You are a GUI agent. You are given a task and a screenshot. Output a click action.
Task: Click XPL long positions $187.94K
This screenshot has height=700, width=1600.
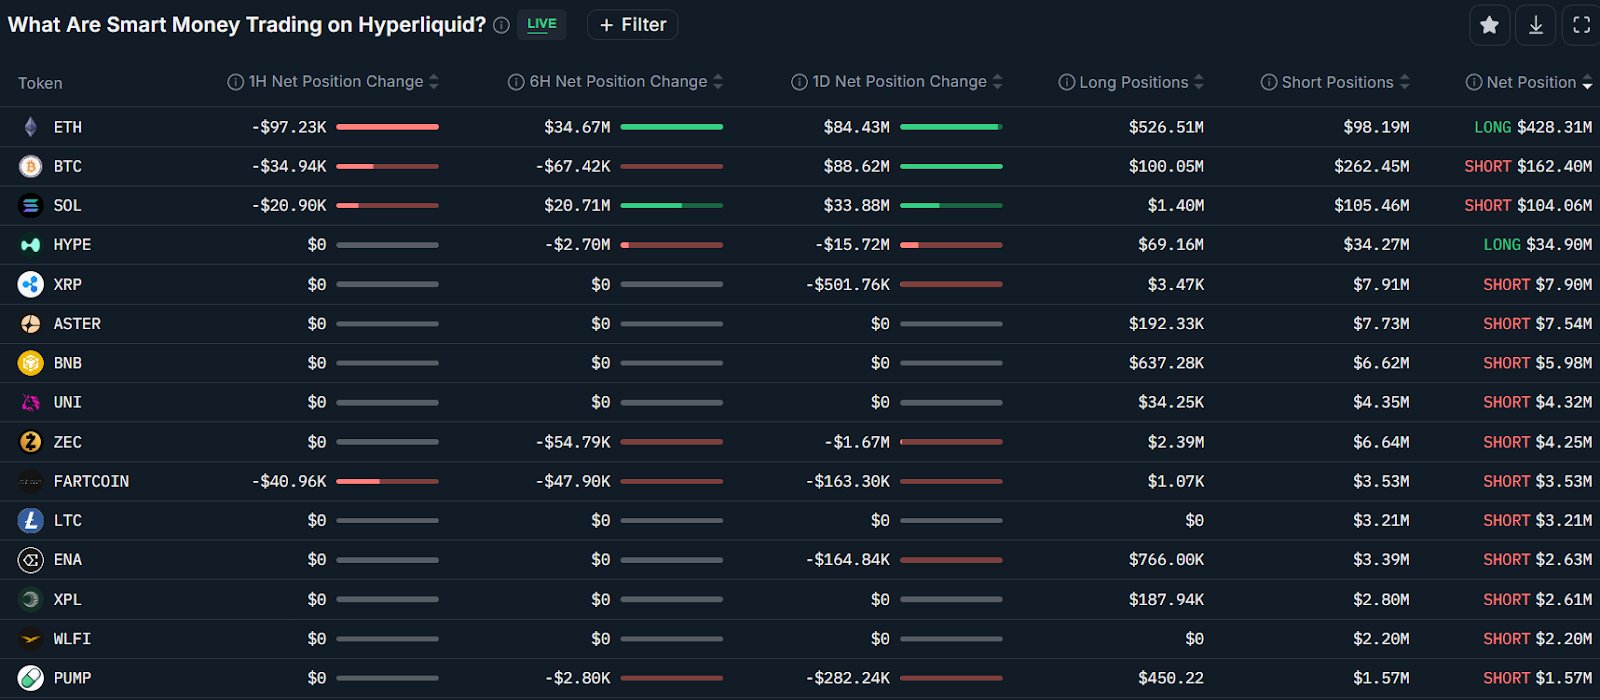[x=1166, y=599]
